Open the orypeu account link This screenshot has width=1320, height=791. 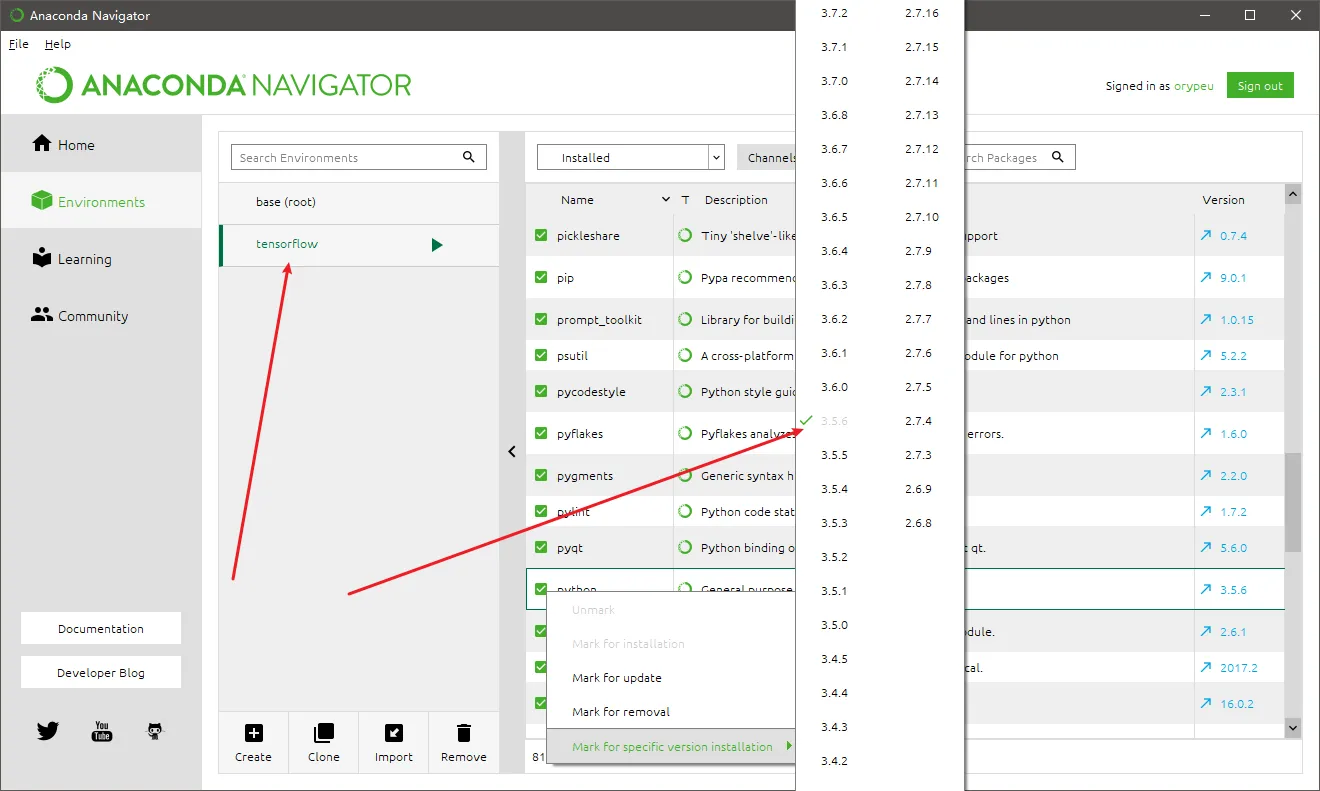(x=1194, y=86)
